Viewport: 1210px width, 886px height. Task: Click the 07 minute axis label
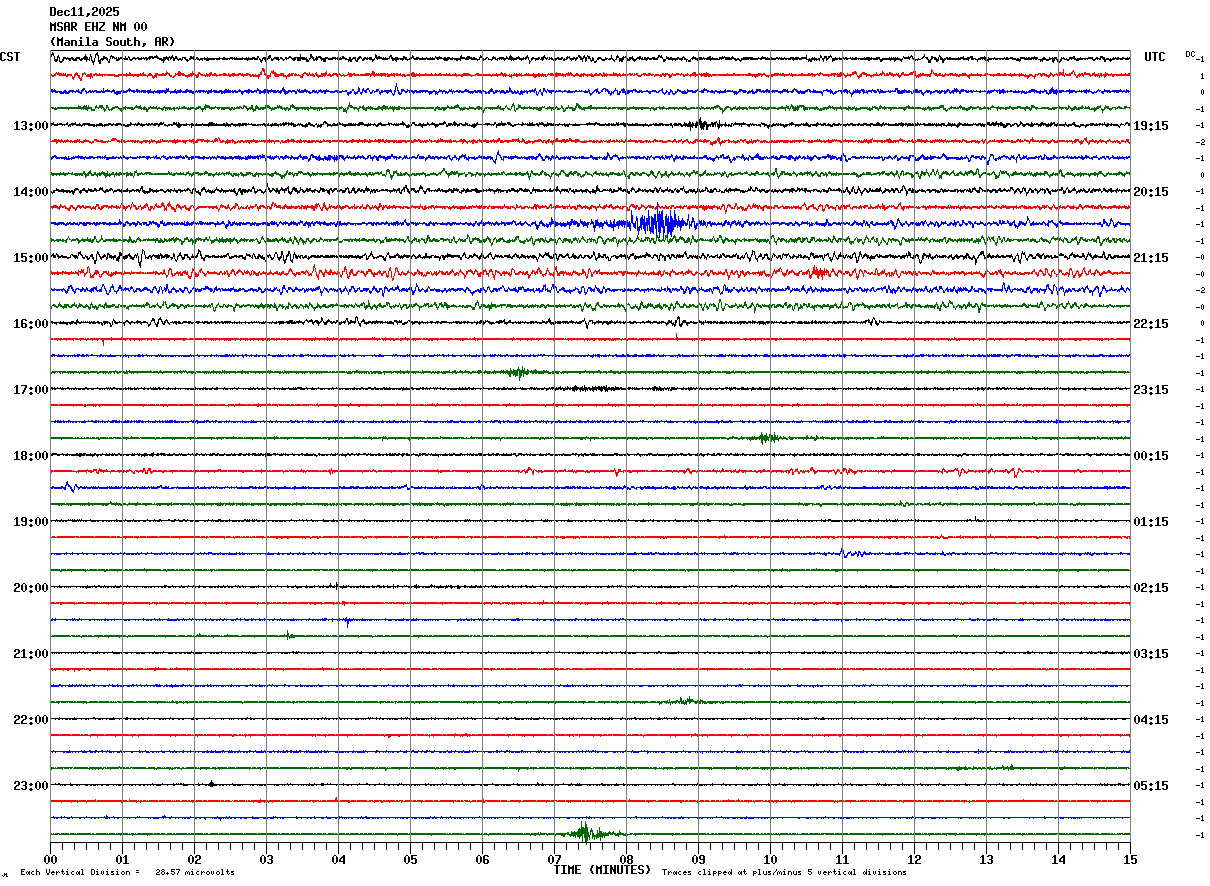click(x=554, y=859)
